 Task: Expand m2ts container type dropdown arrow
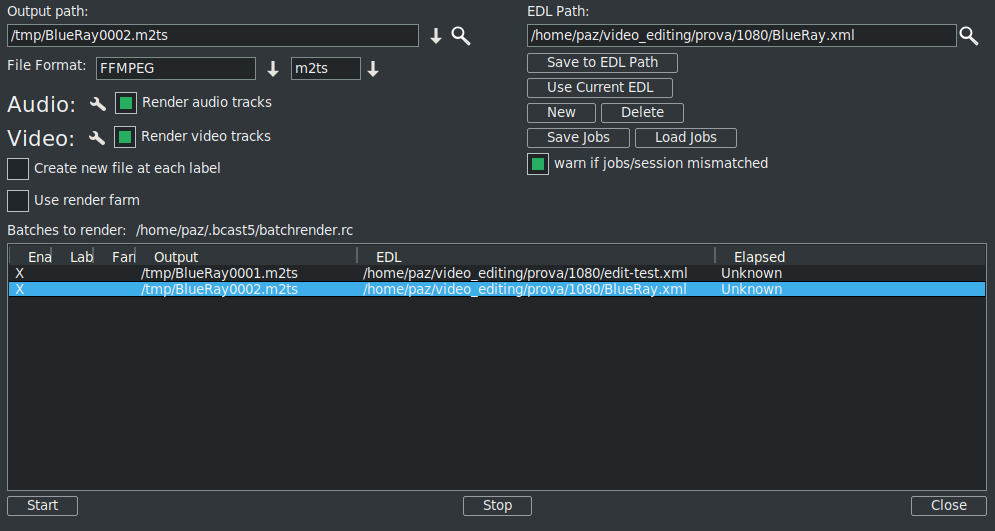(373, 69)
